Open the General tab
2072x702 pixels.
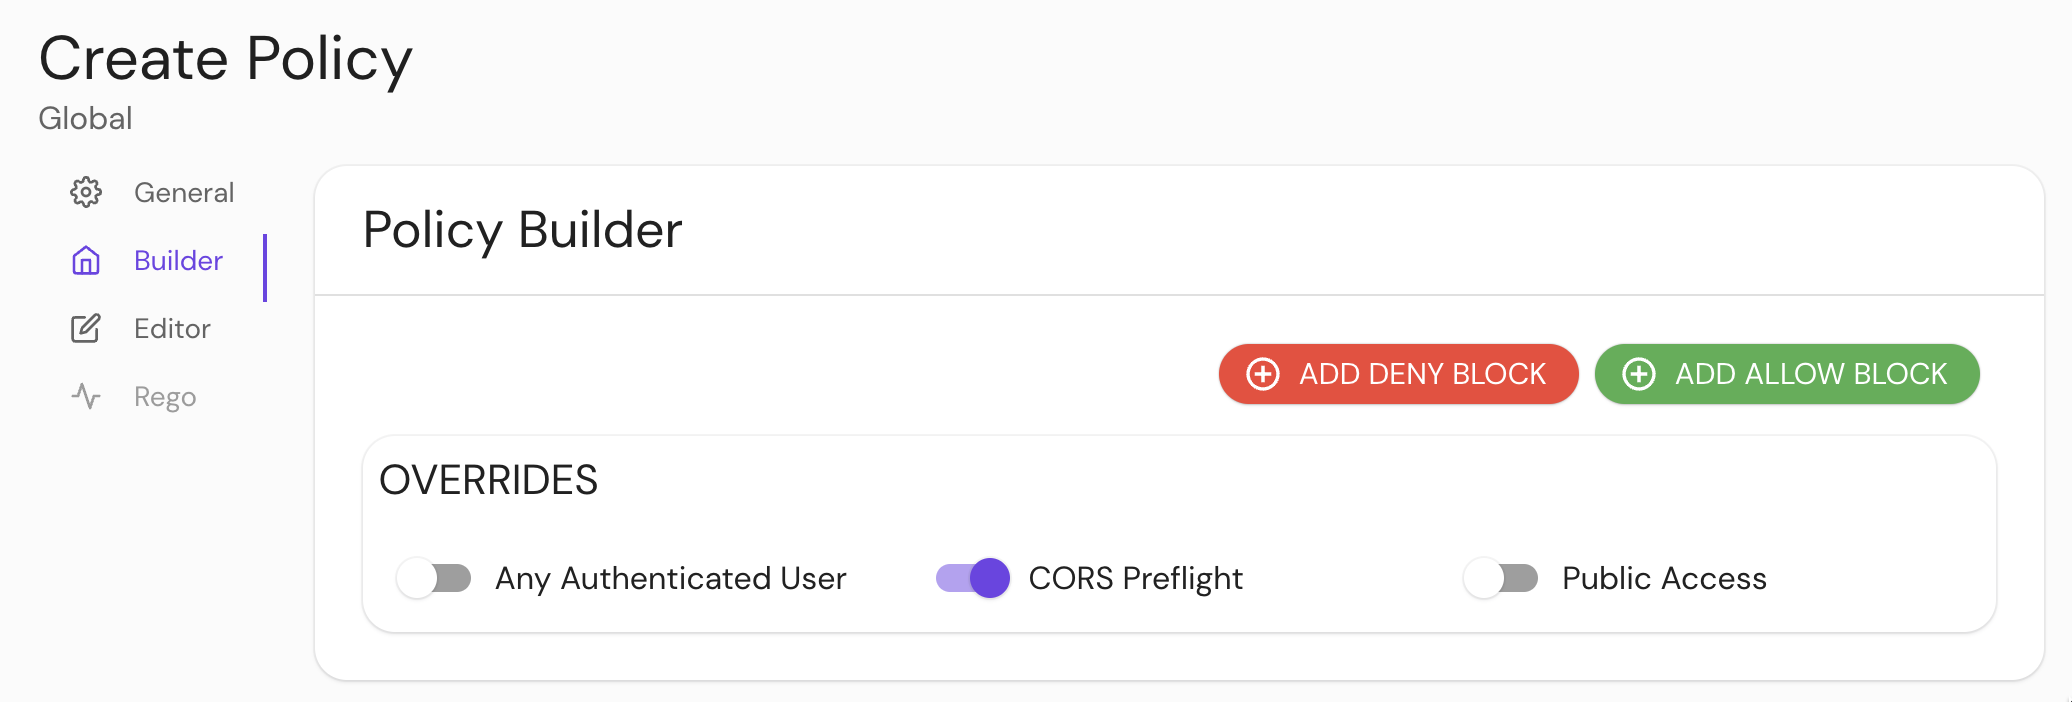[x=184, y=192]
